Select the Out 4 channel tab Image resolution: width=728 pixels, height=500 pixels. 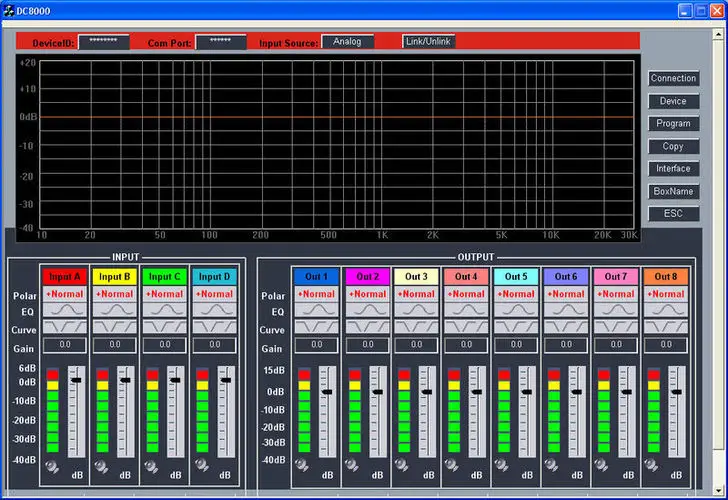[x=466, y=276]
